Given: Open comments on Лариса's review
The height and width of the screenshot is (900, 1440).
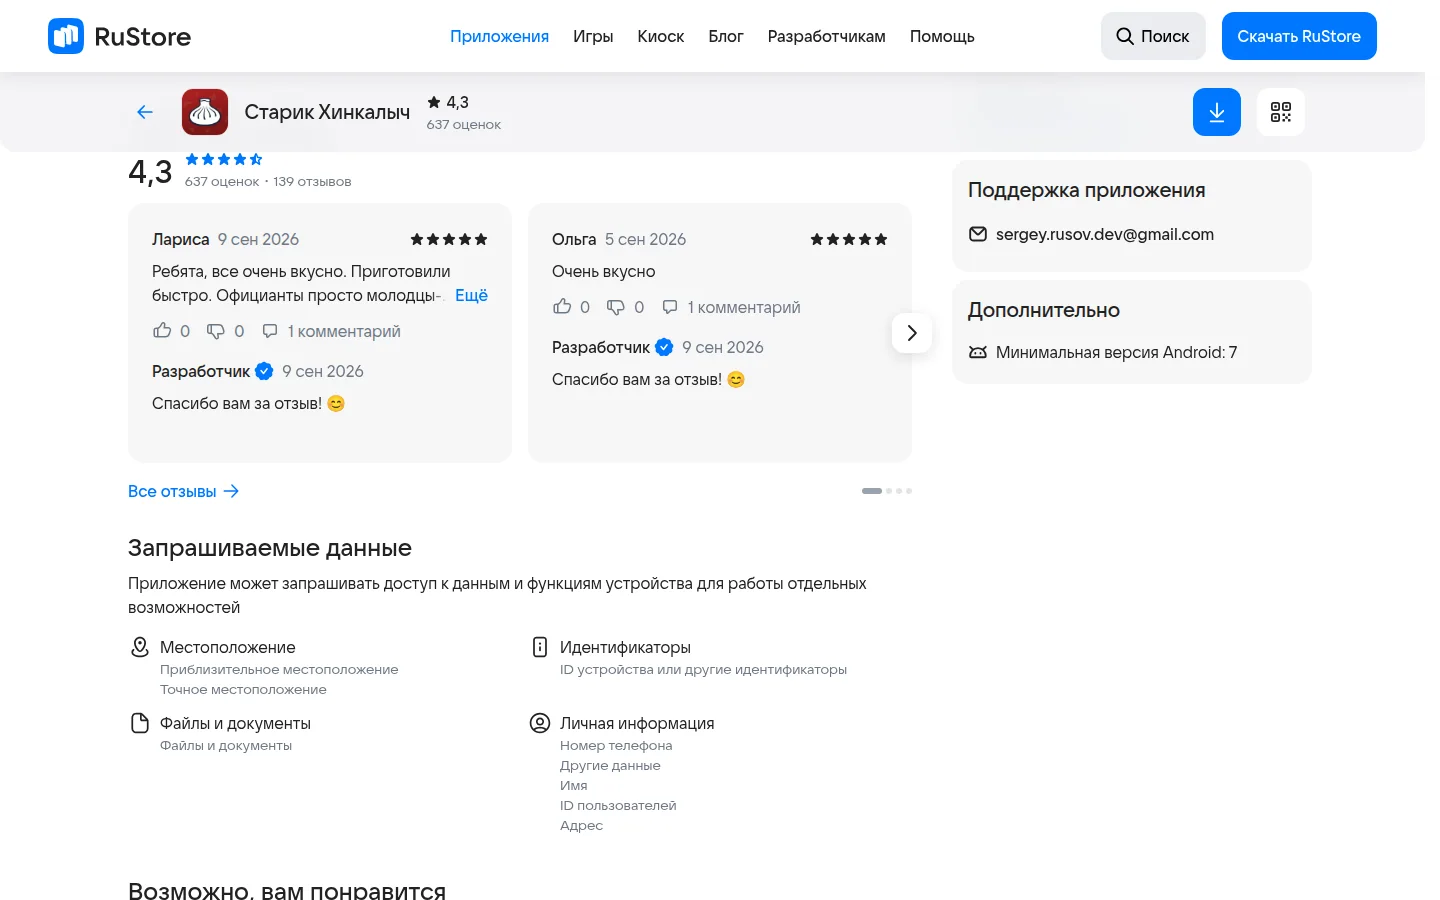Looking at the screenshot, I should tap(331, 331).
